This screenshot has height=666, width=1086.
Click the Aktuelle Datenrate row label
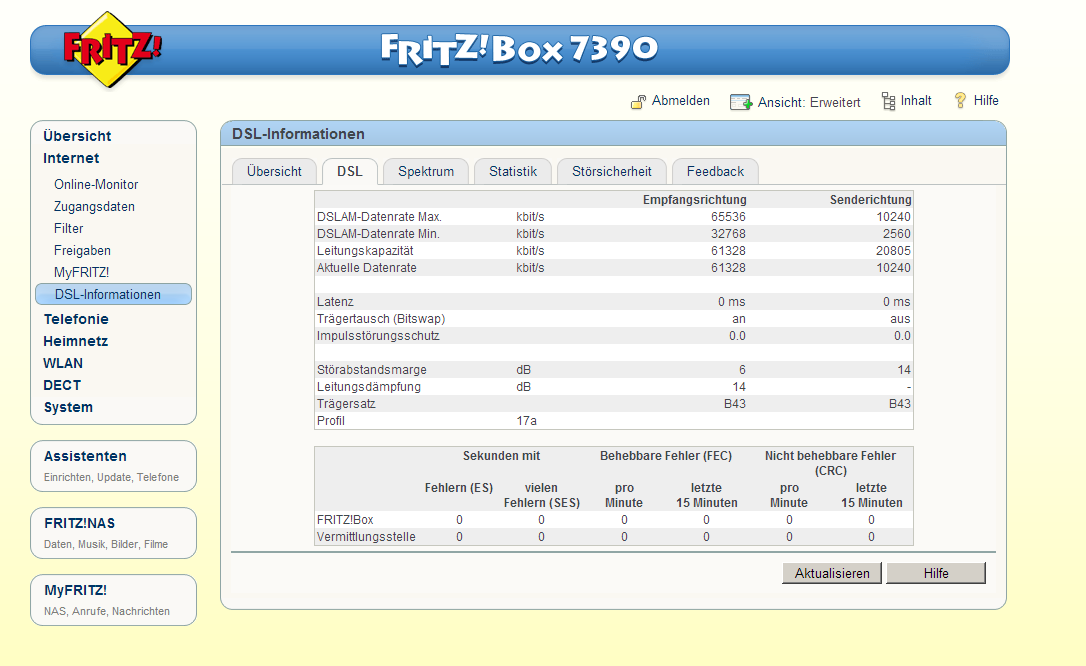coord(366,268)
